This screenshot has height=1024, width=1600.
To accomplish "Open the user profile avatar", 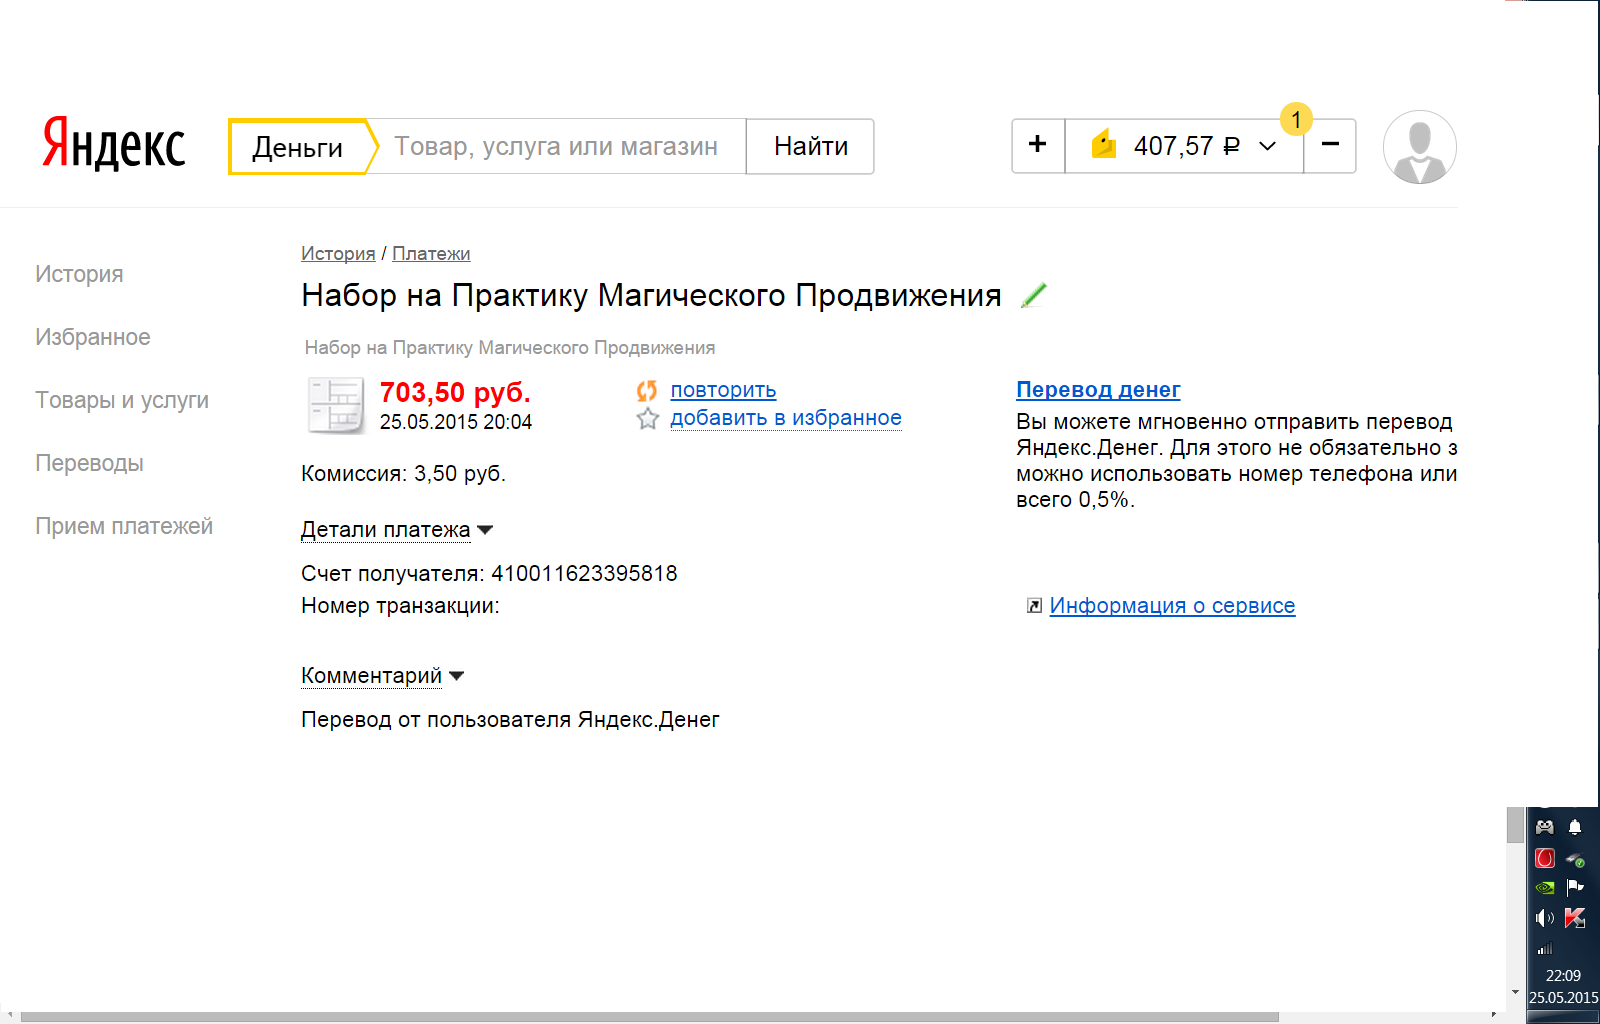I will [1419, 147].
